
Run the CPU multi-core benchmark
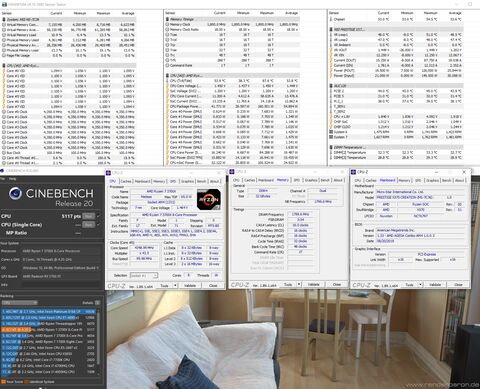[88, 216]
